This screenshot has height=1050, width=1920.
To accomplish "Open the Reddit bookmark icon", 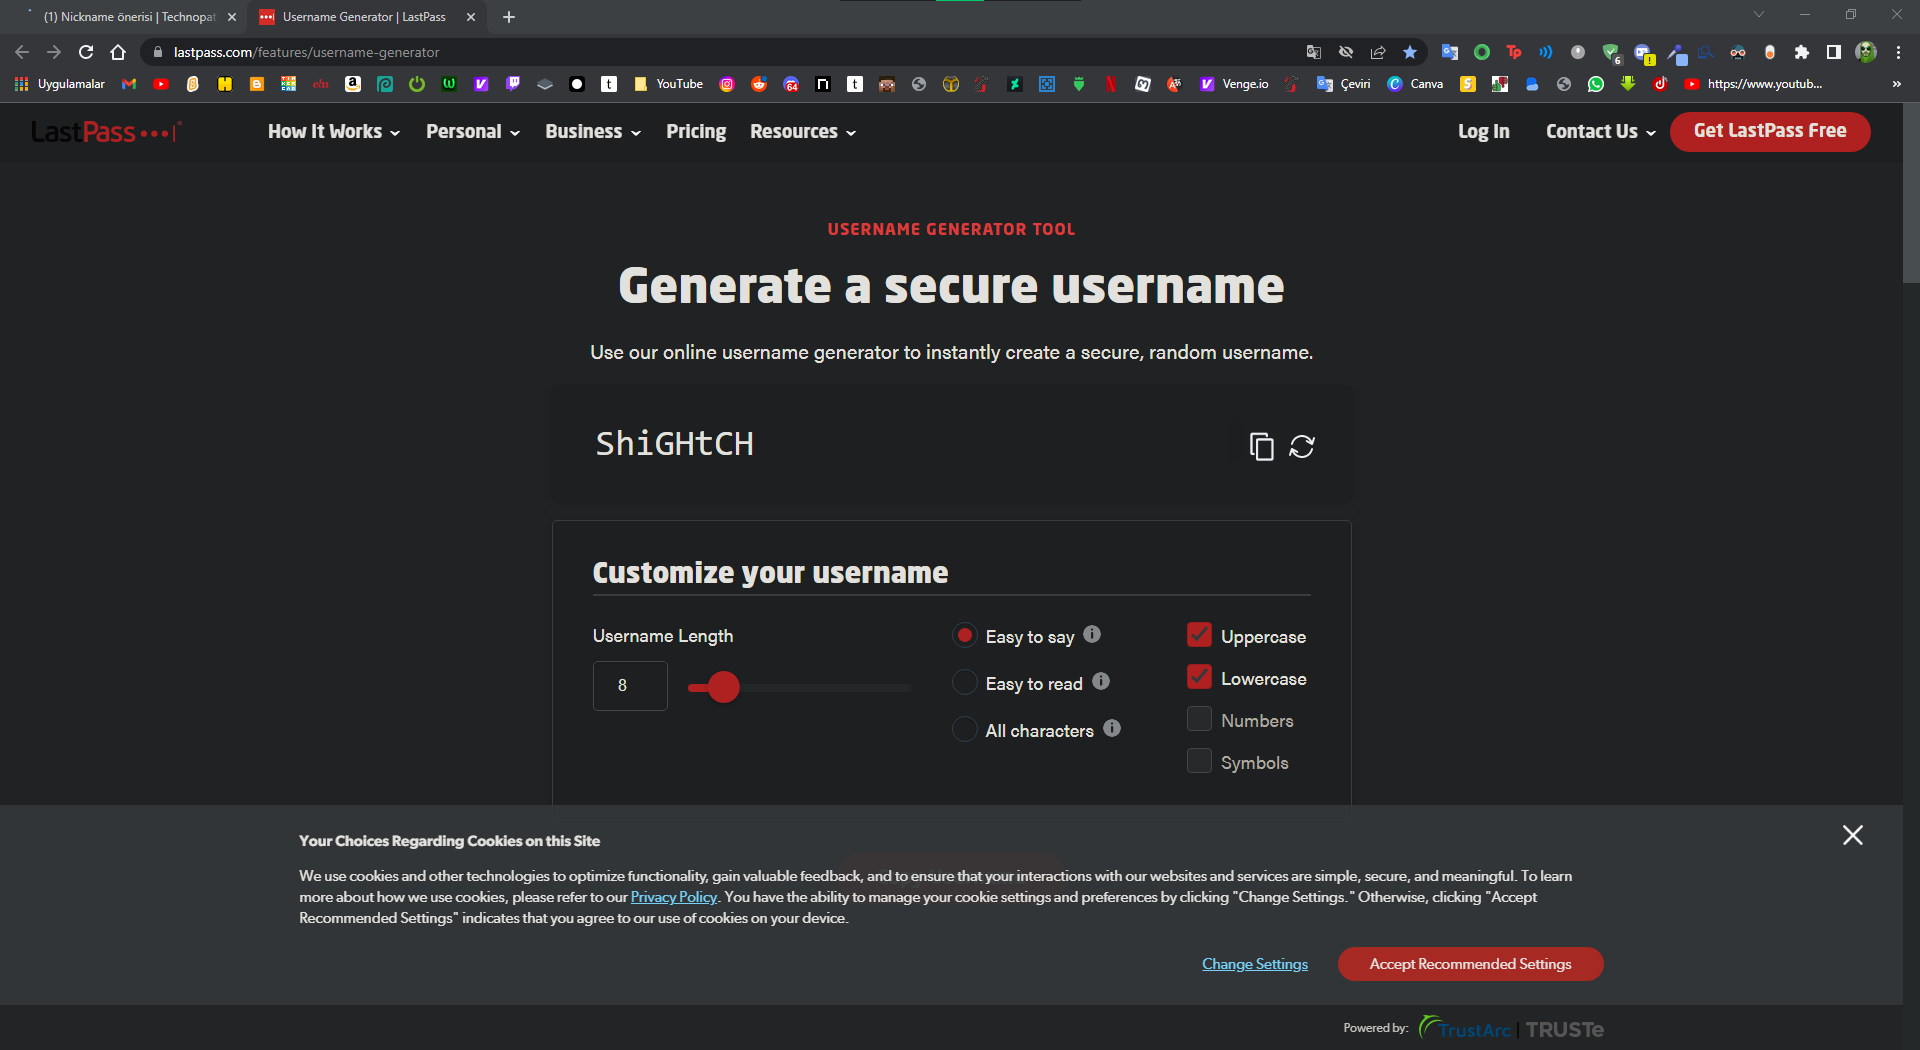I will pos(759,84).
